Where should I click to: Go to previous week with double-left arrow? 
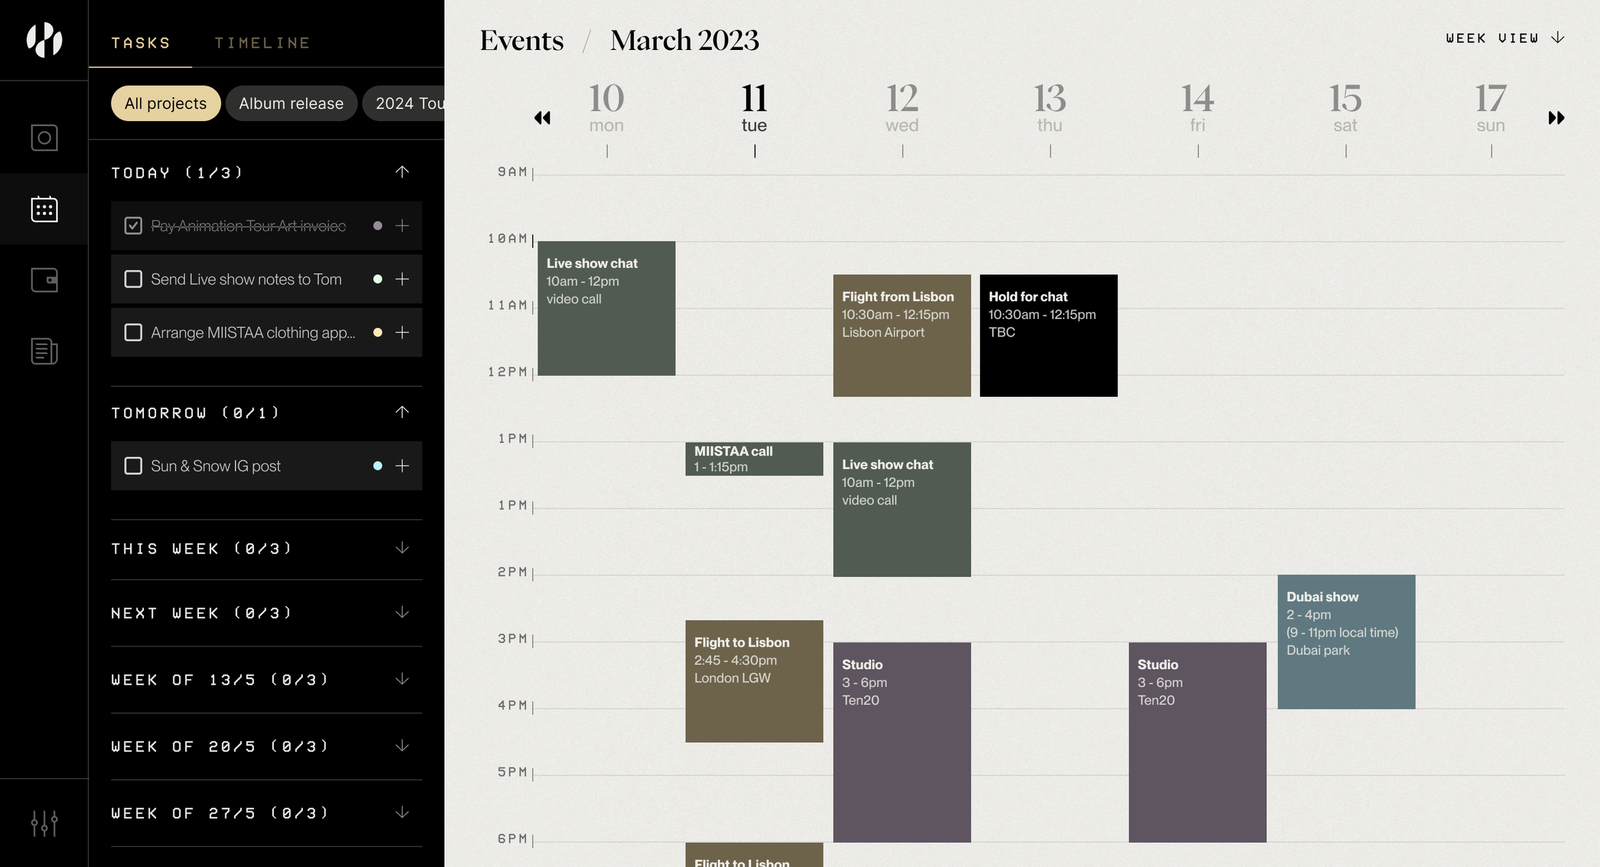tap(542, 118)
